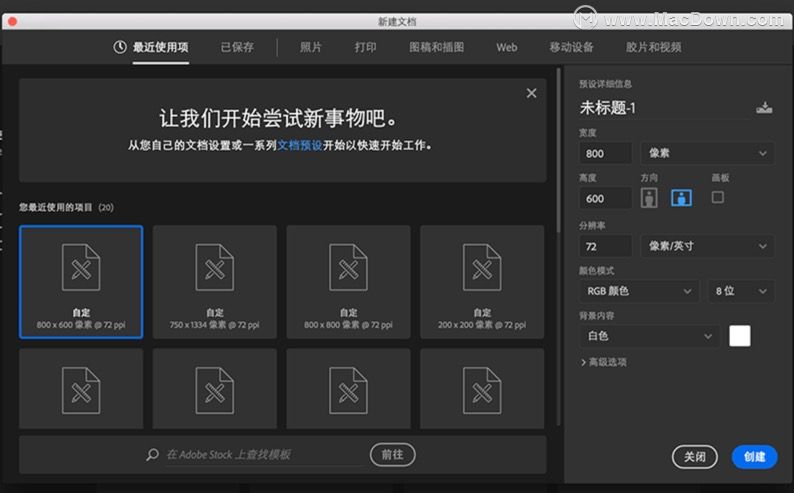Select the 750 x 1334 像素 preset card
Image resolution: width=794 pixels, height=493 pixels.
point(215,282)
